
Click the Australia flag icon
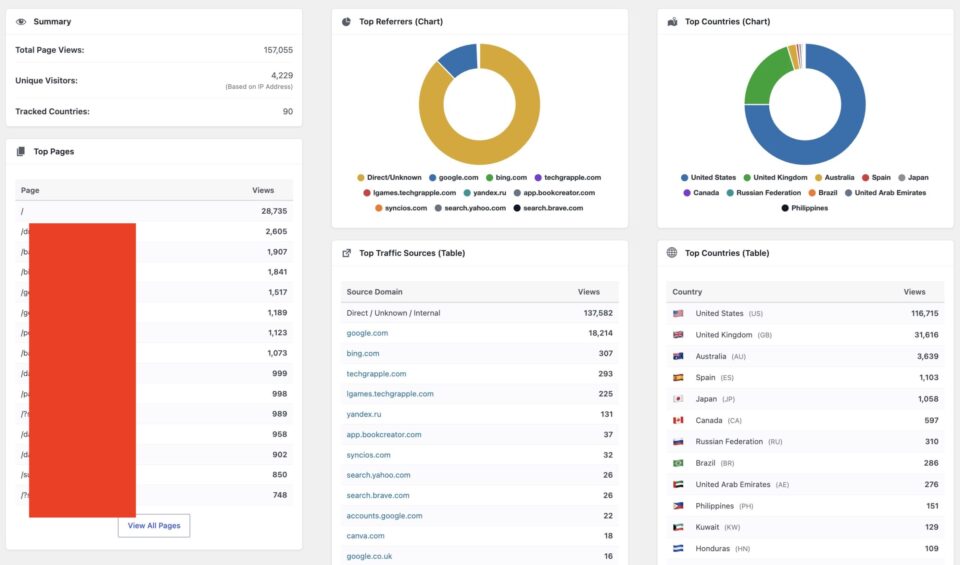click(x=678, y=356)
